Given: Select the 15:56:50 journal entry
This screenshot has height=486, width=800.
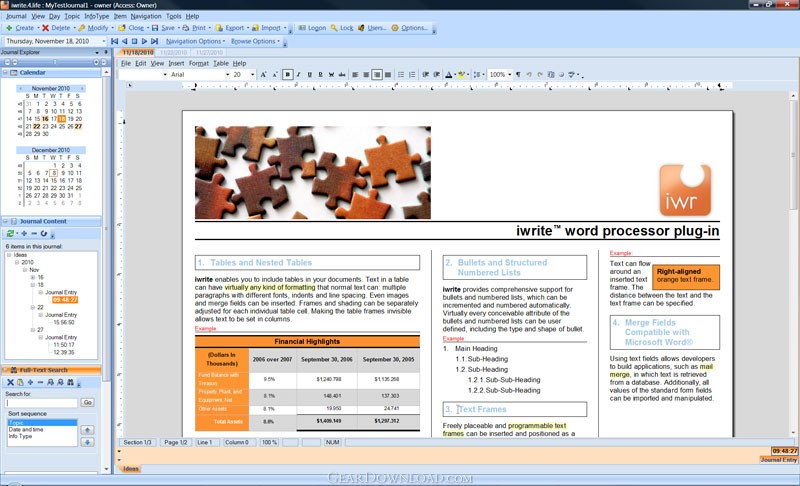Looking at the screenshot, I should pyautogui.click(x=64, y=322).
